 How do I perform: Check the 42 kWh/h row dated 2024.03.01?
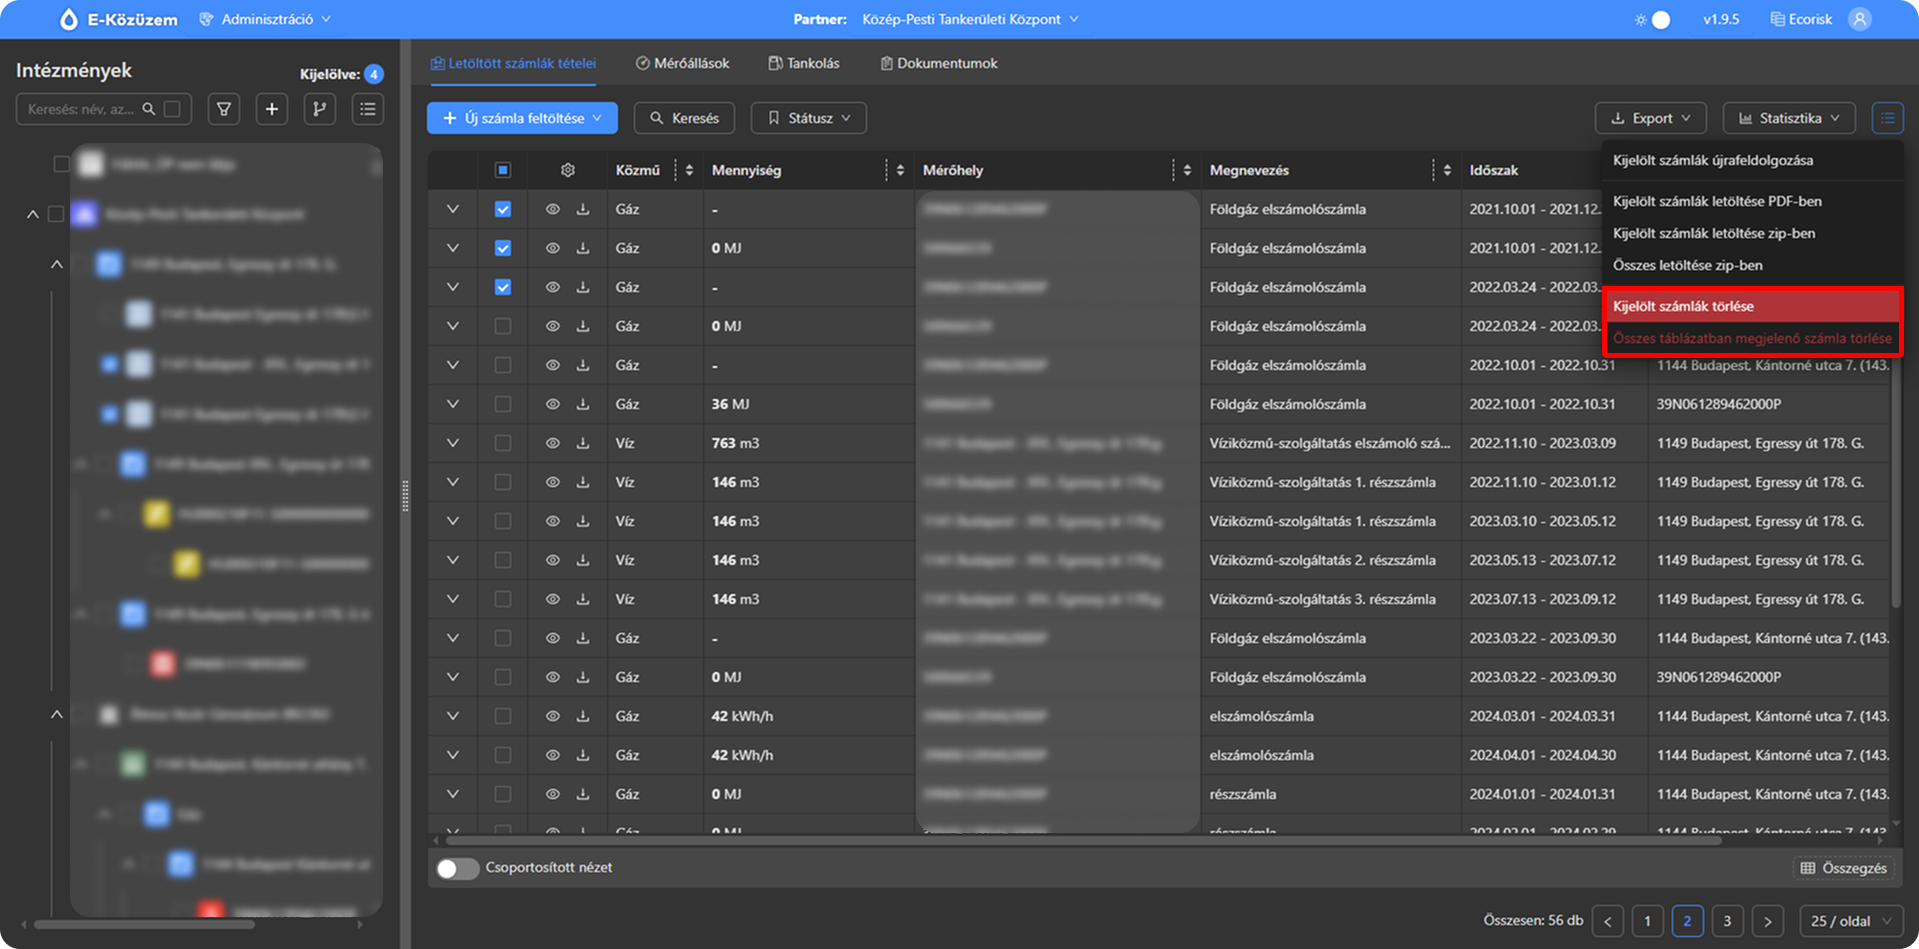click(503, 717)
